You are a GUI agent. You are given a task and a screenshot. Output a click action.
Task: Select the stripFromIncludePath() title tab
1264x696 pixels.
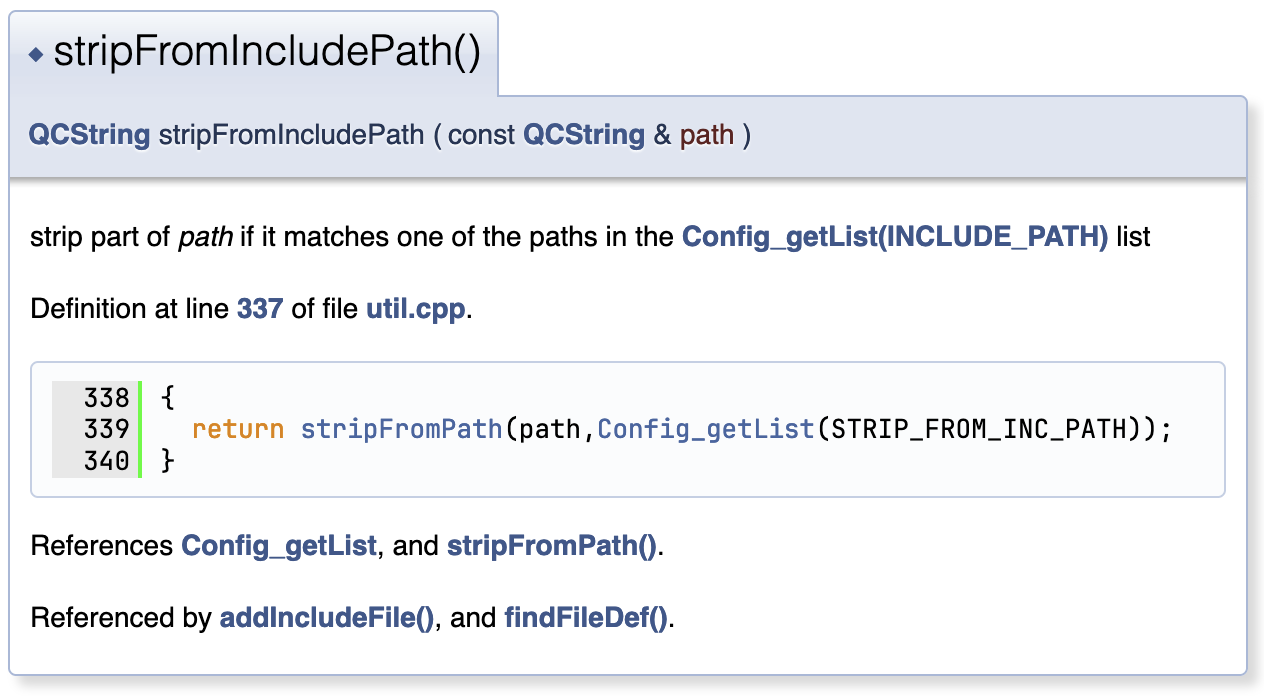point(266,53)
